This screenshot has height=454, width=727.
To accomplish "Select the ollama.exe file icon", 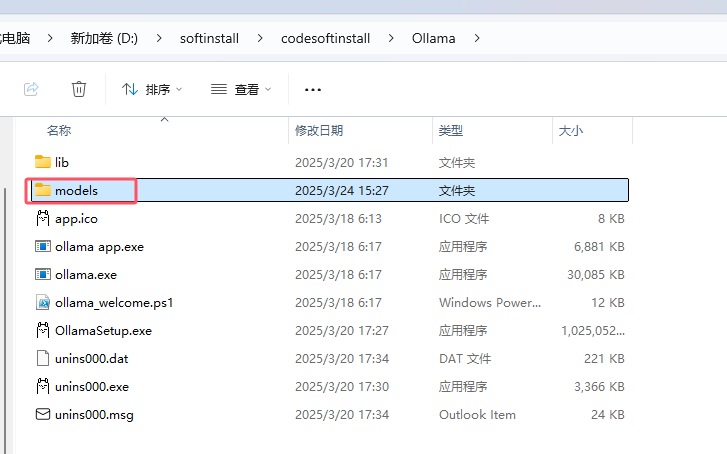I will click(43, 274).
